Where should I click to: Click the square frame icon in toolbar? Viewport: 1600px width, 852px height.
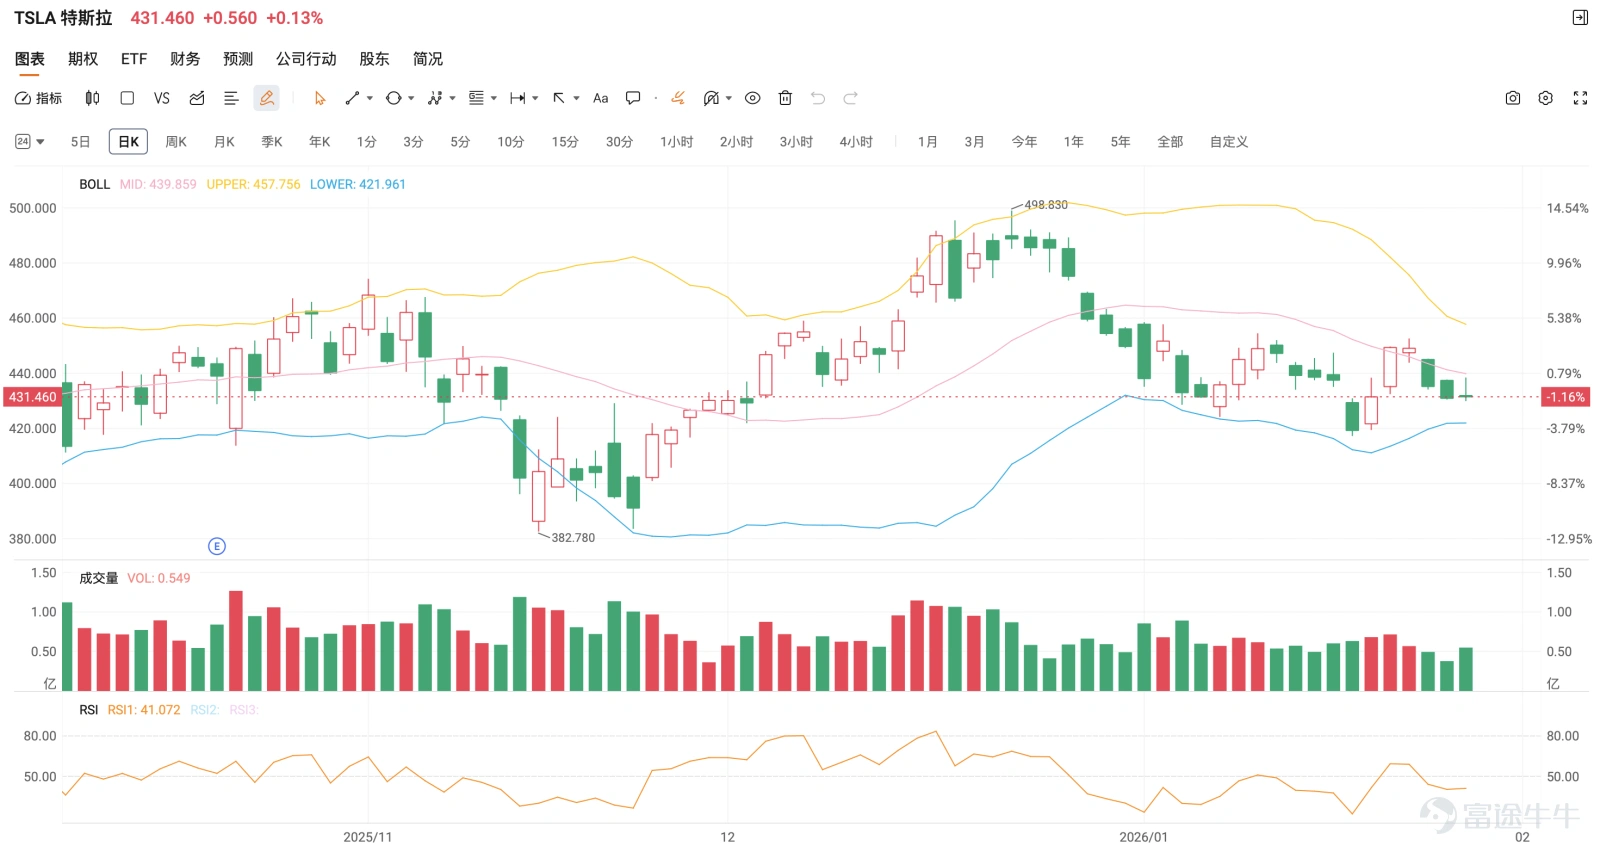click(127, 98)
